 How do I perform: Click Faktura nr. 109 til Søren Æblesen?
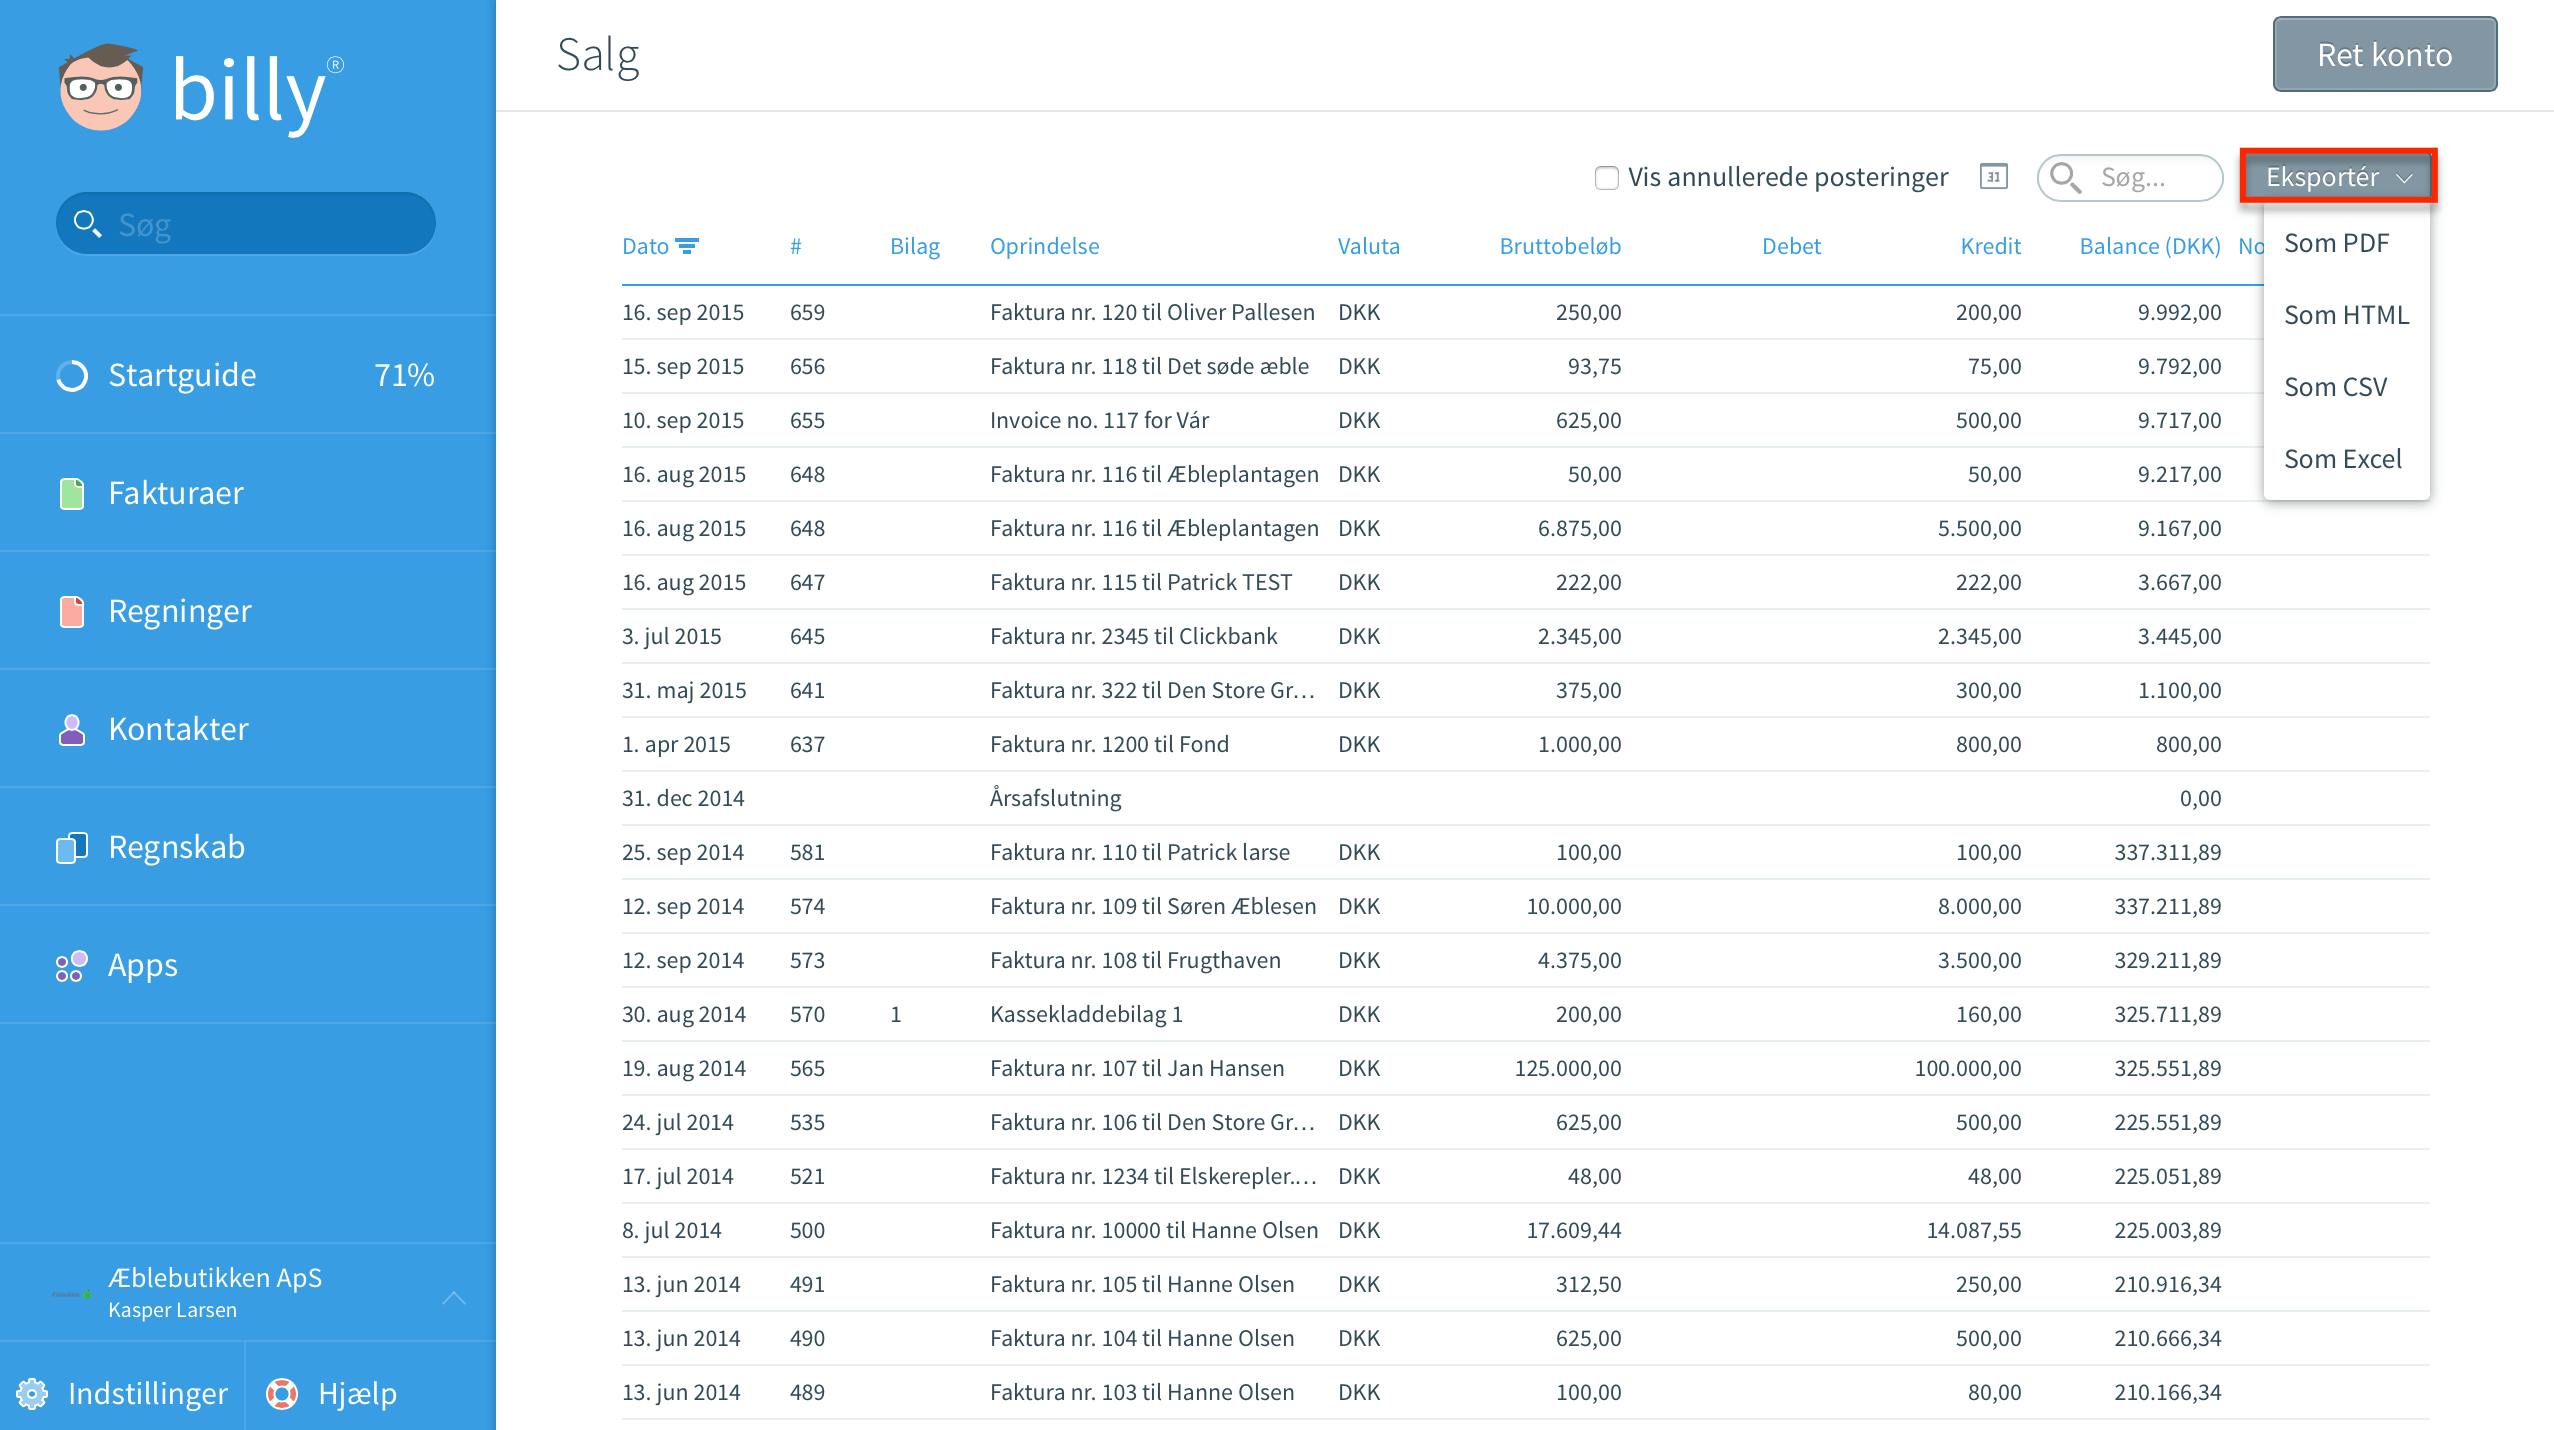click(x=1153, y=906)
